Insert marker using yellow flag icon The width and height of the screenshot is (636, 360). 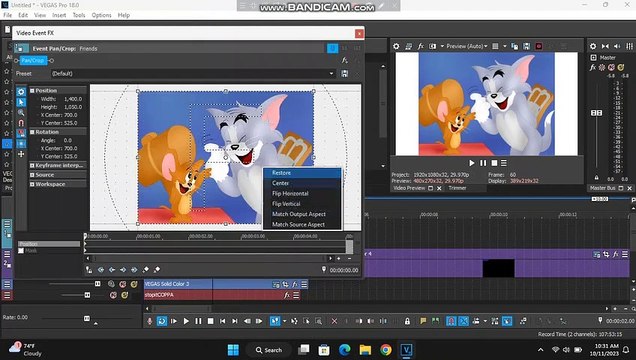(x=423, y=321)
